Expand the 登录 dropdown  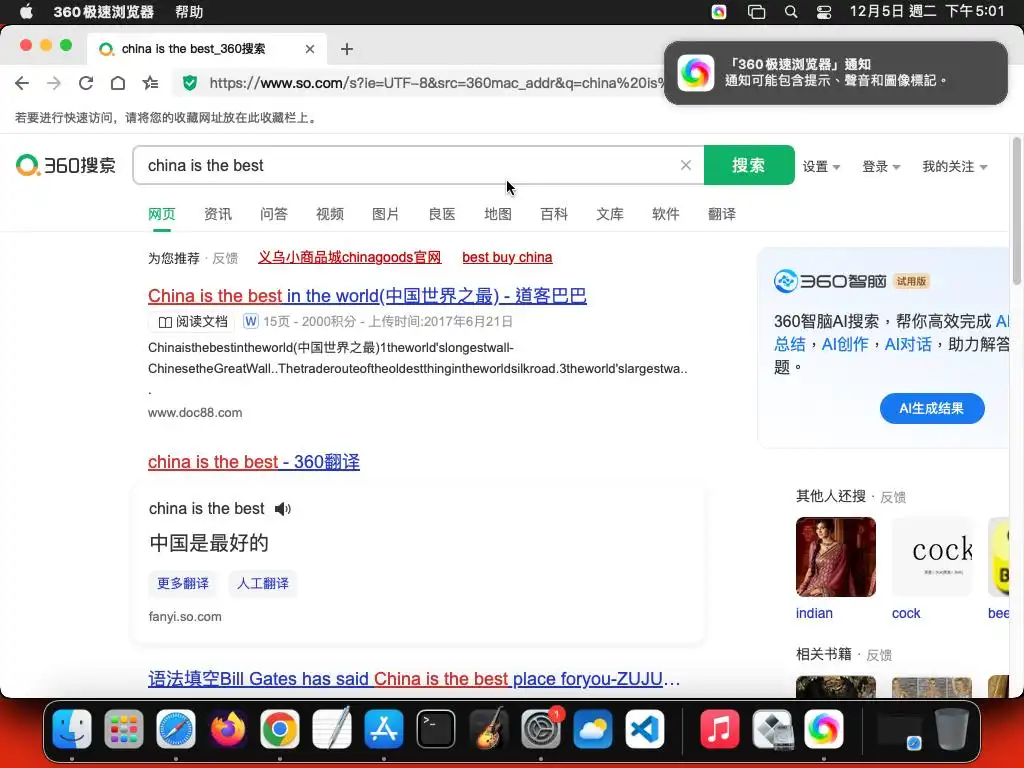pos(881,167)
